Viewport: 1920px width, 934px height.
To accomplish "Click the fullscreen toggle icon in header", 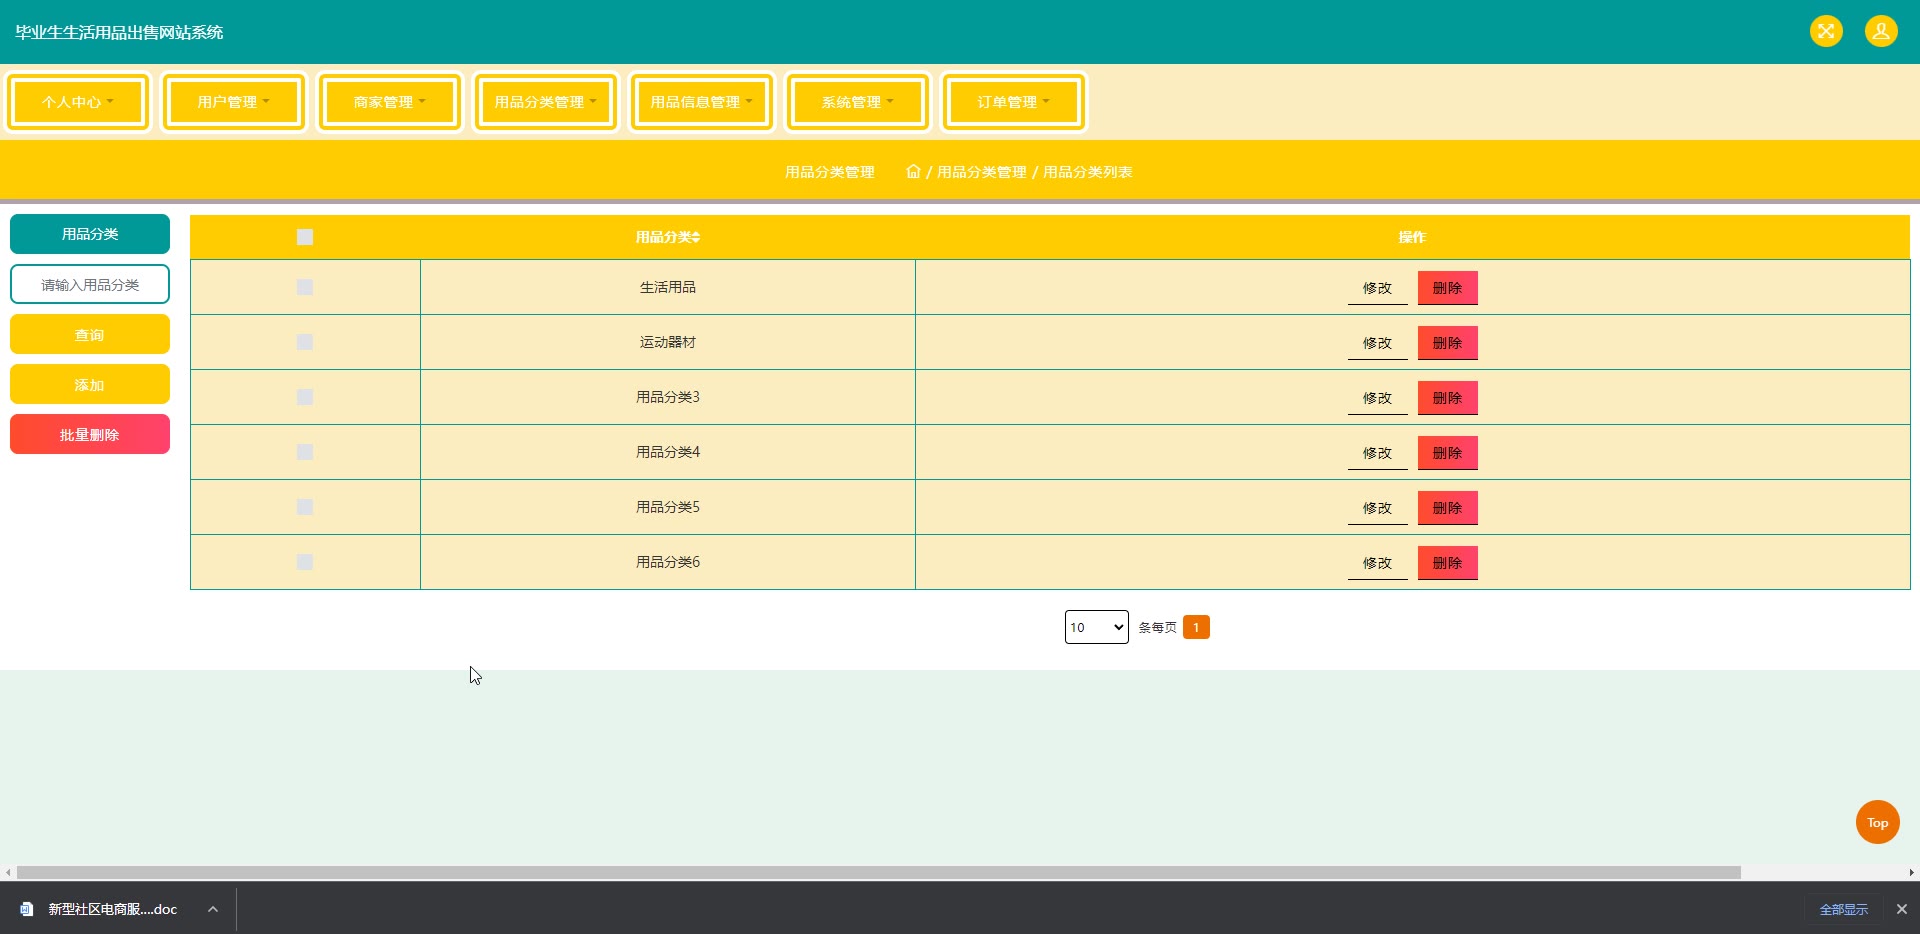I will 1826,31.
